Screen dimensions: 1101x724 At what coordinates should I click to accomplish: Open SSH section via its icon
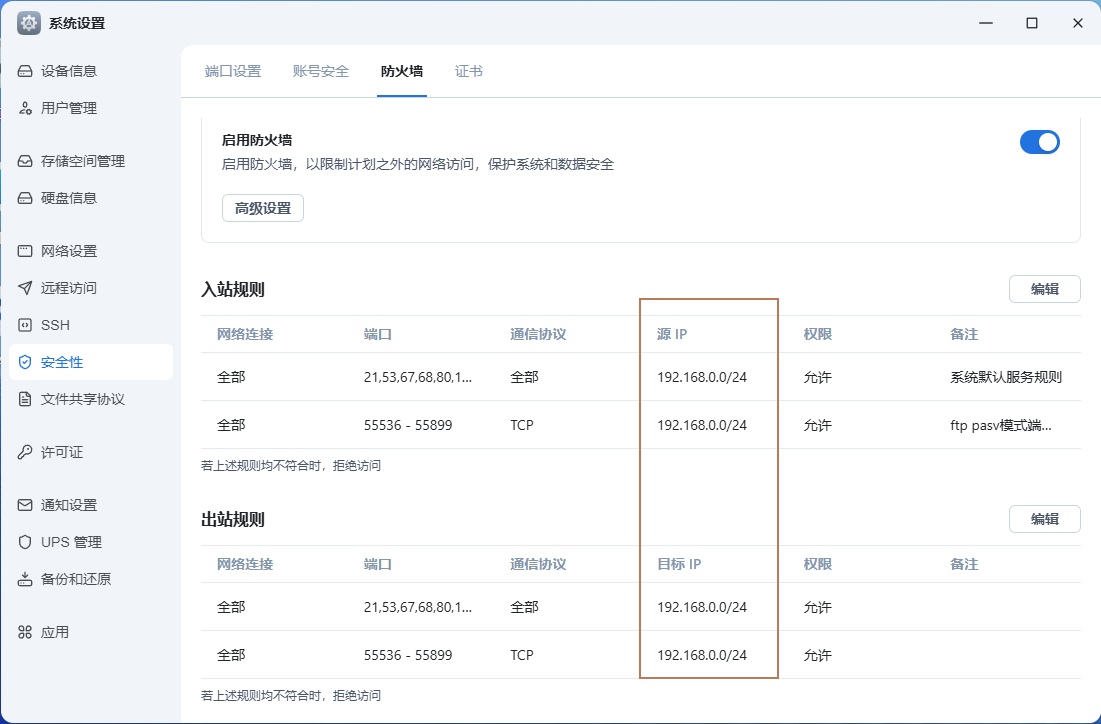click(25, 325)
